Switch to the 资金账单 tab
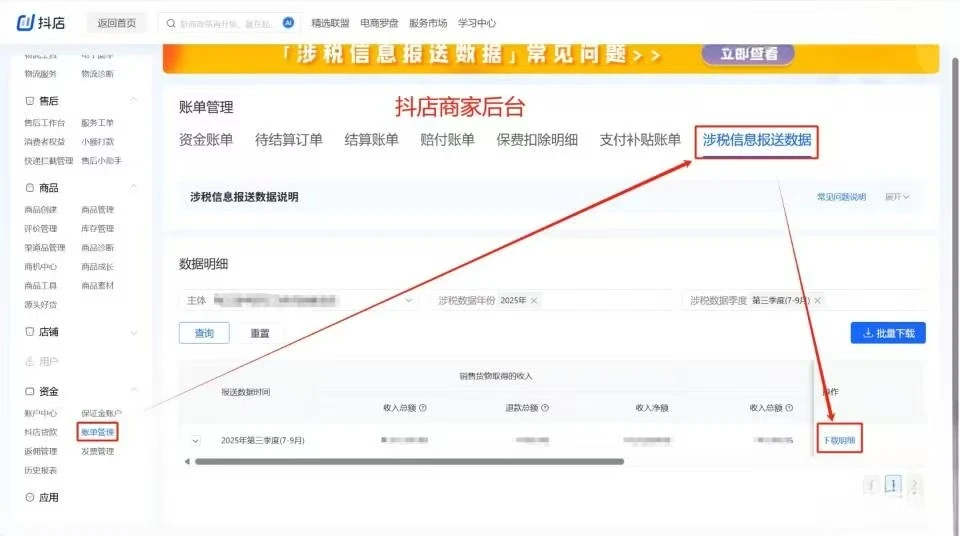Viewport: 960px width, 536px height. tap(205, 140)
